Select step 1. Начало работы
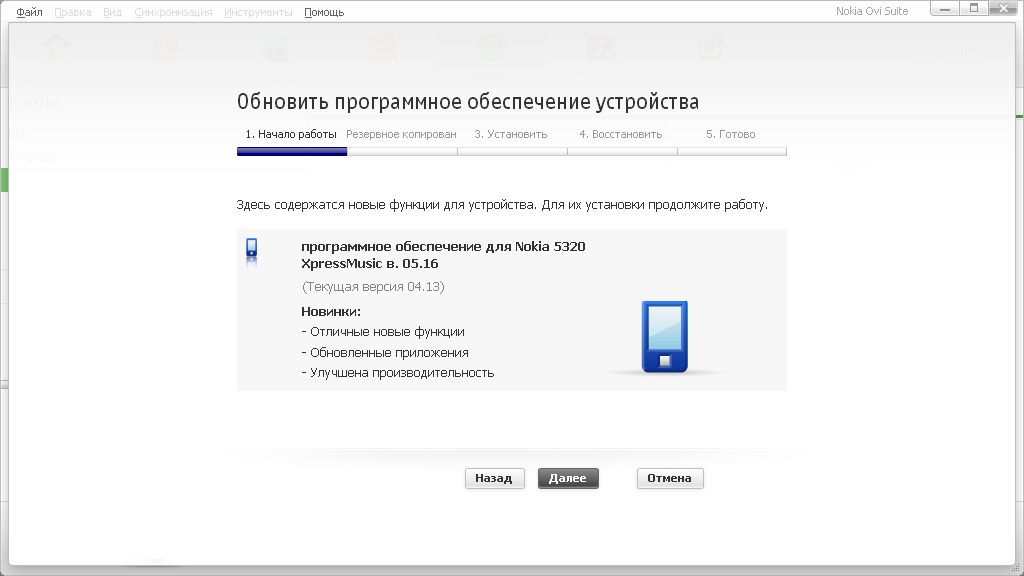The width and height of the screenshot is (1024, 576). tap(291, 135)
